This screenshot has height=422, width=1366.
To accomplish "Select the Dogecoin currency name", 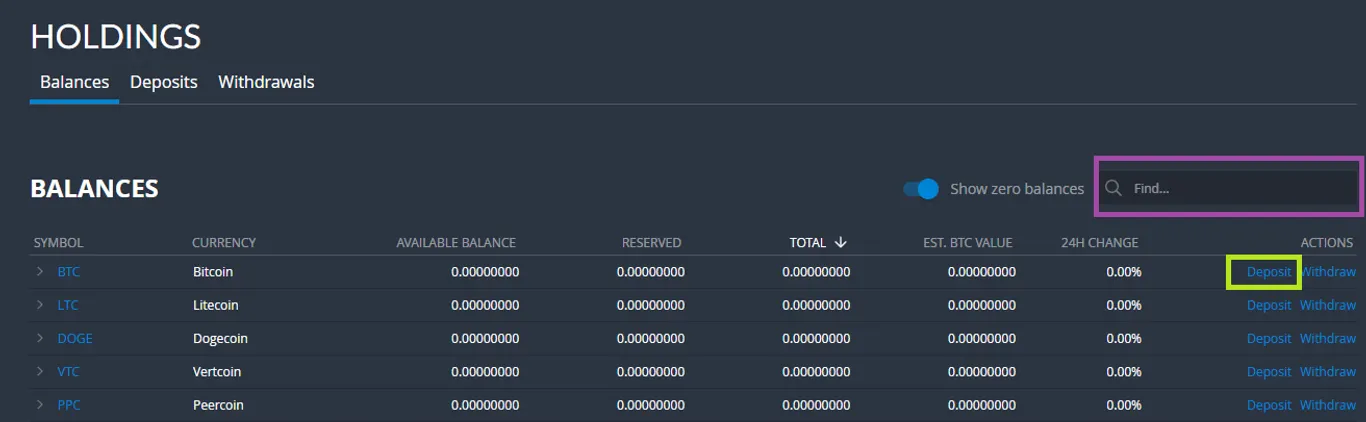I will [x=220, y=338].
